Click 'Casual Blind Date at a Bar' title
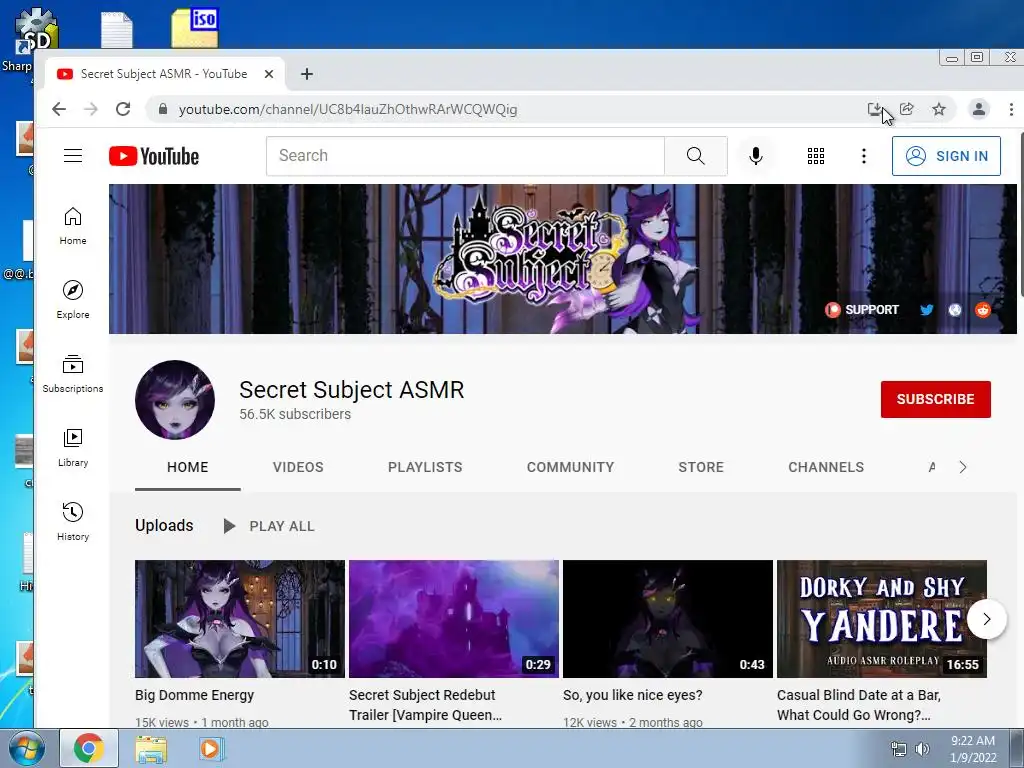Screen dimensions: 1024x768 (859, 705)
